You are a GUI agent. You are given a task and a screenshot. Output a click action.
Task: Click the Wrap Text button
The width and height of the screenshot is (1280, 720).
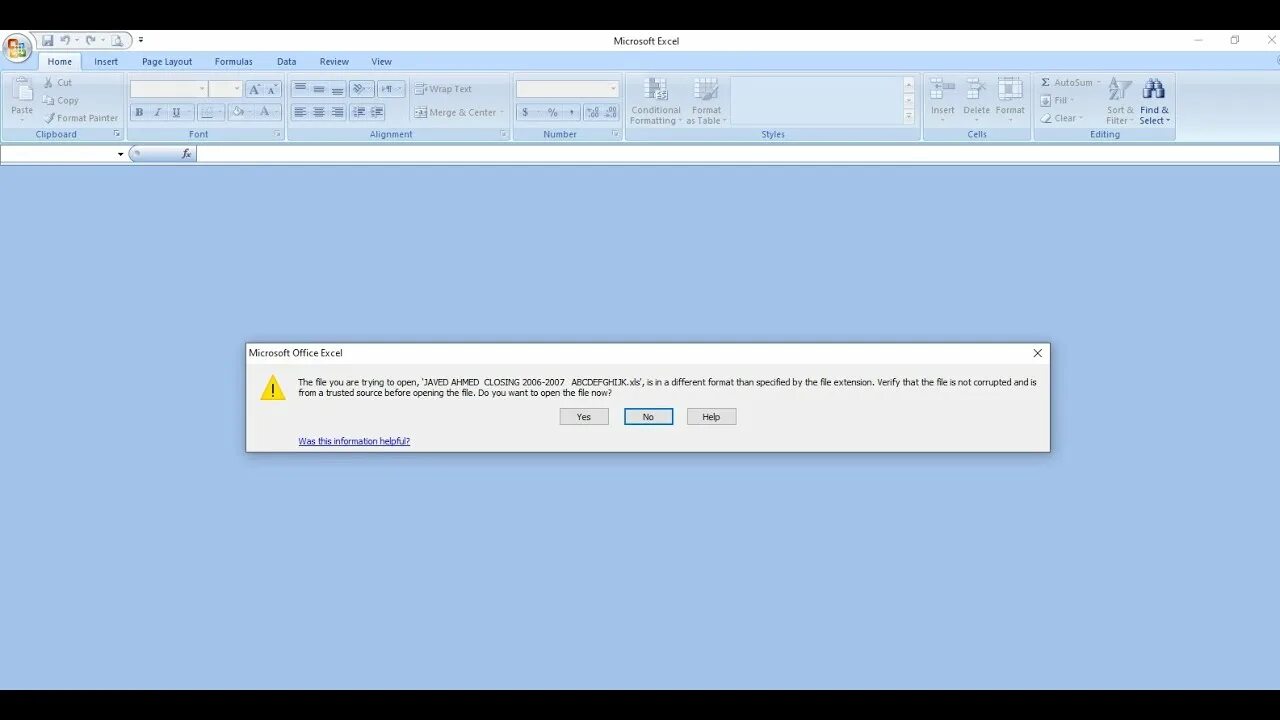[x=443, y=89]
